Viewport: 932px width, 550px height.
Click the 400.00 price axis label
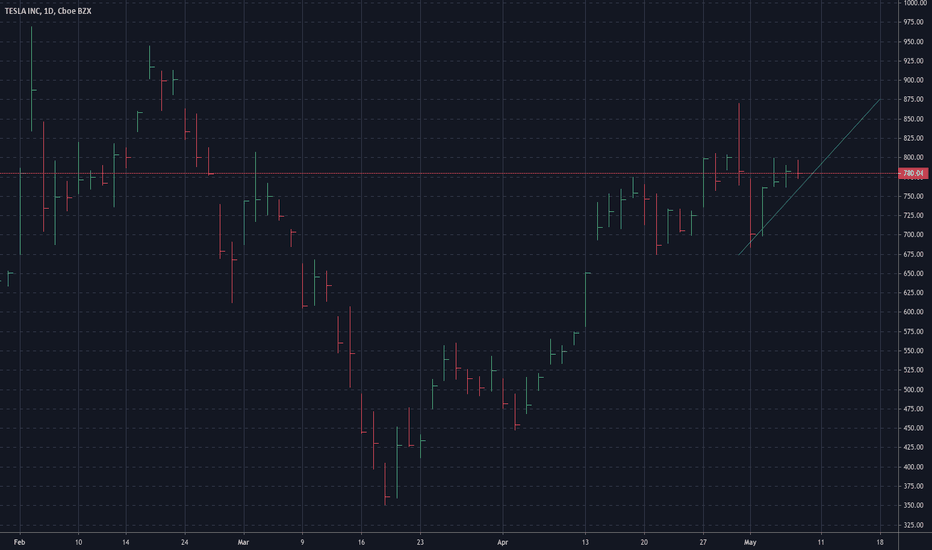(x=913, y=467)
